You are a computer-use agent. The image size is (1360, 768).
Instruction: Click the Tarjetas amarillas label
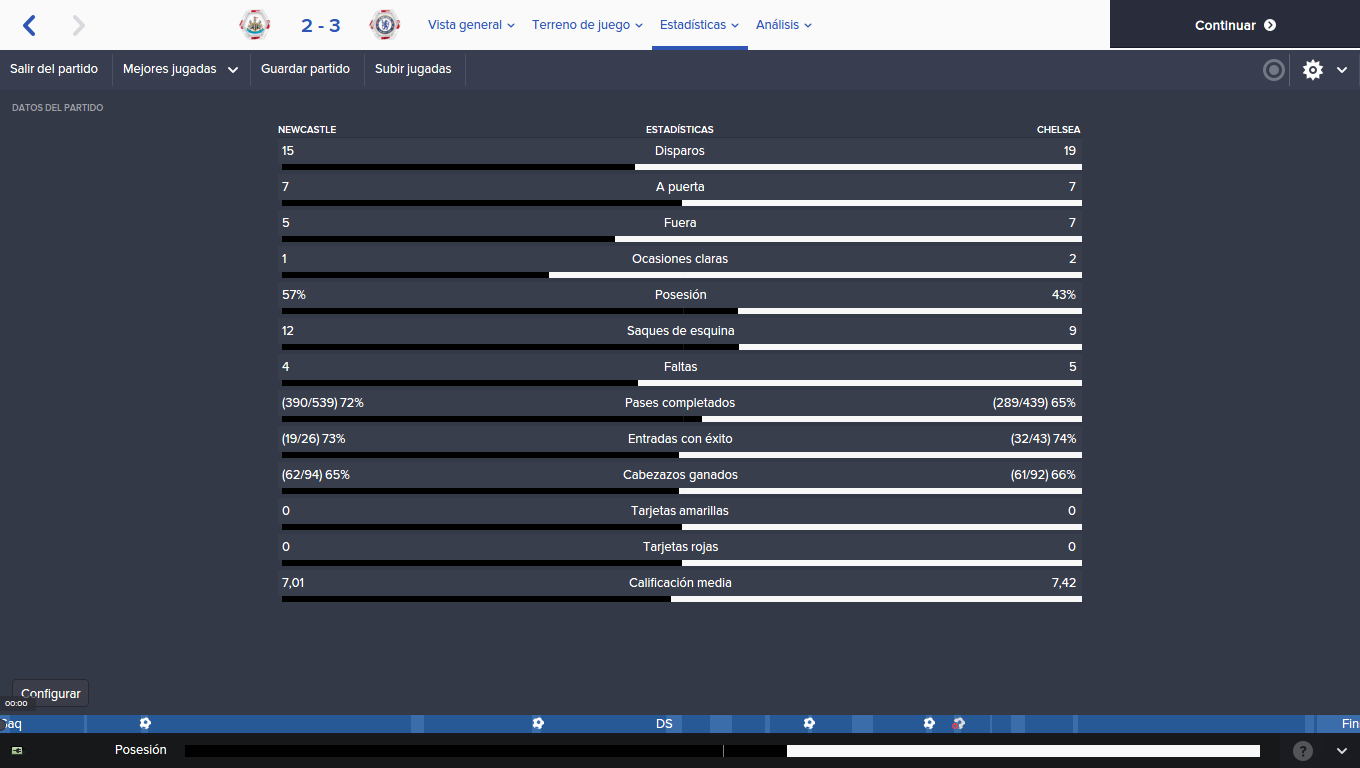[x=680, y=511]
